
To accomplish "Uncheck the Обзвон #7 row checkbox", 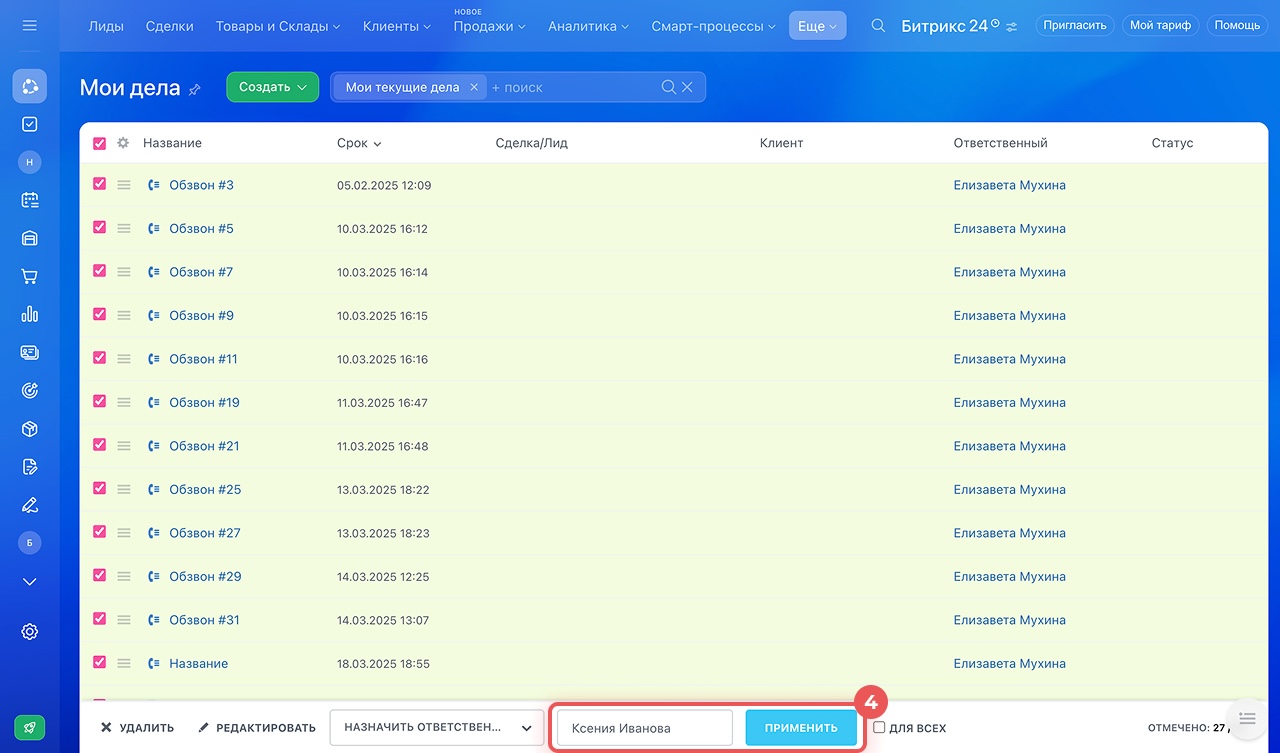I will pyautogui.click(x=99, y=271).
